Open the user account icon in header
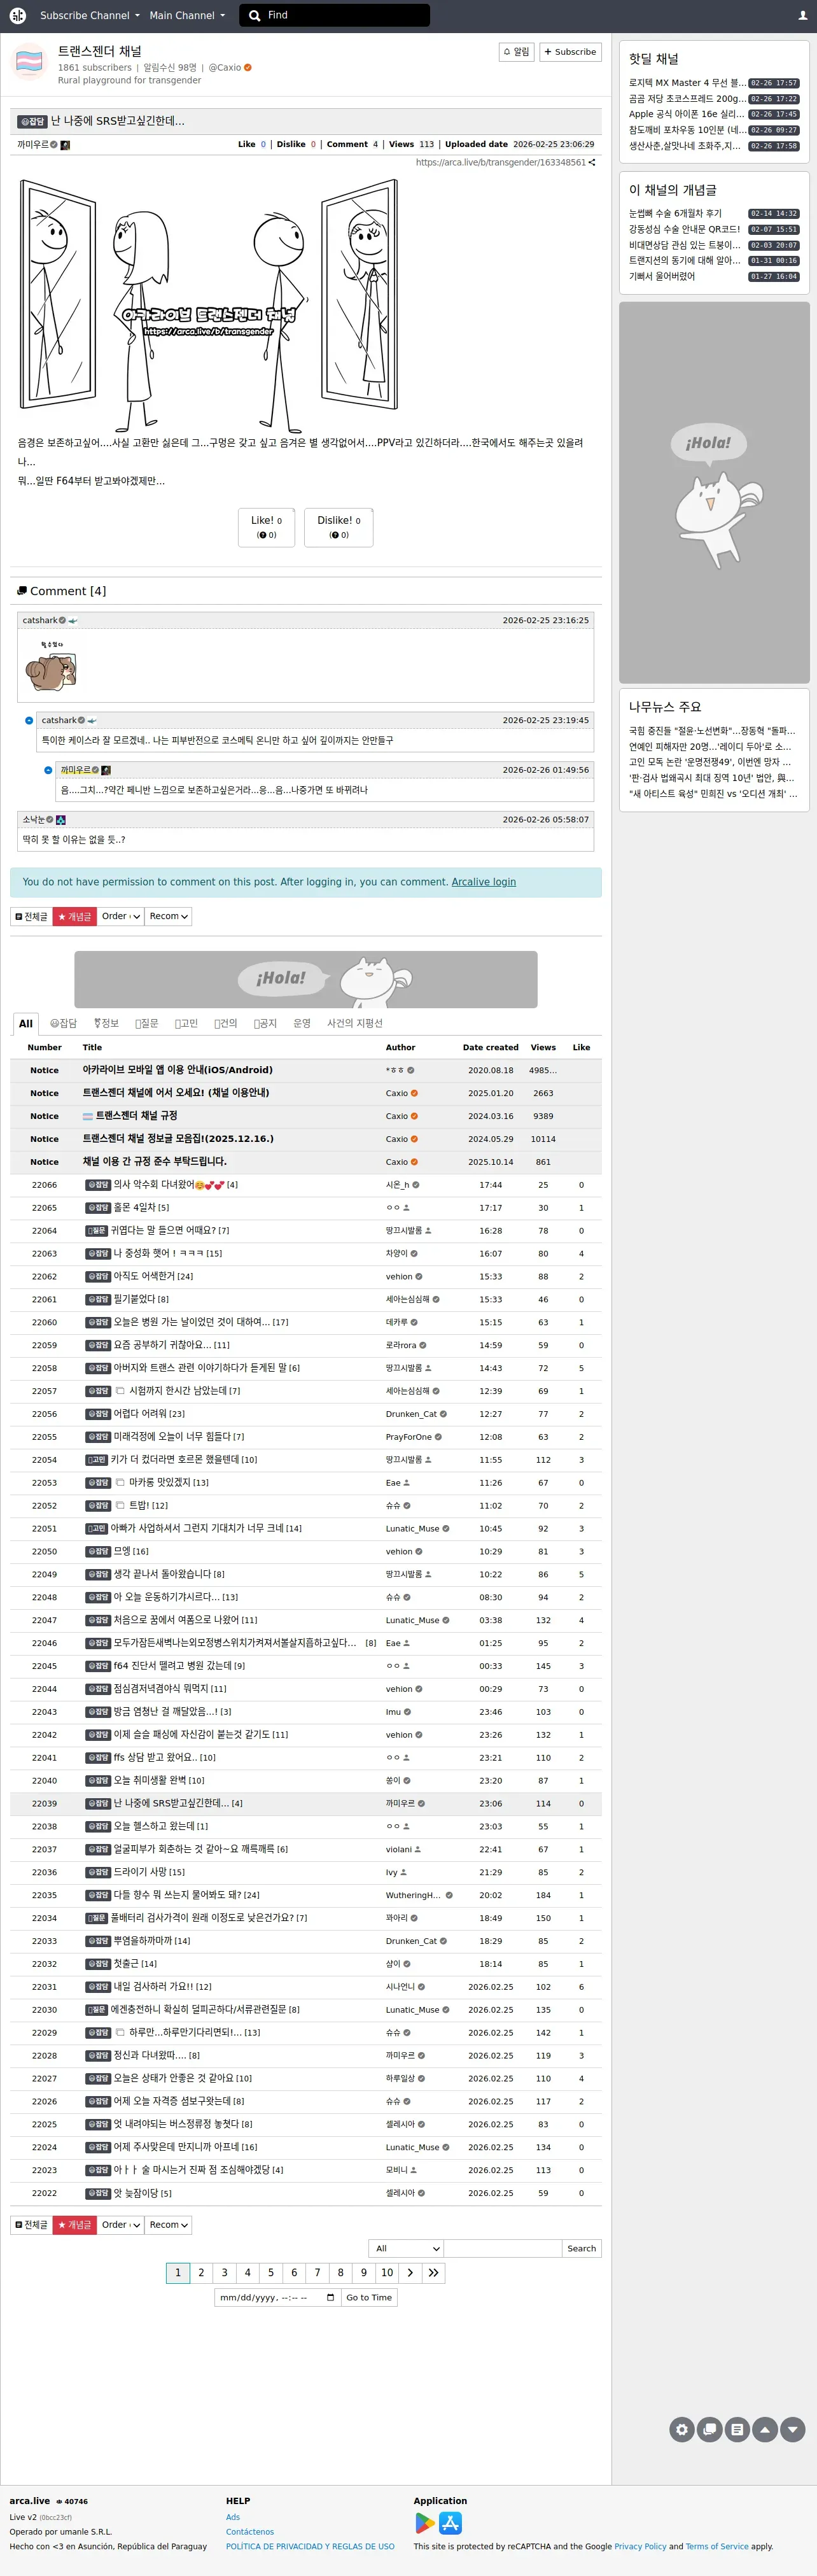 click(x=802, y=15)
